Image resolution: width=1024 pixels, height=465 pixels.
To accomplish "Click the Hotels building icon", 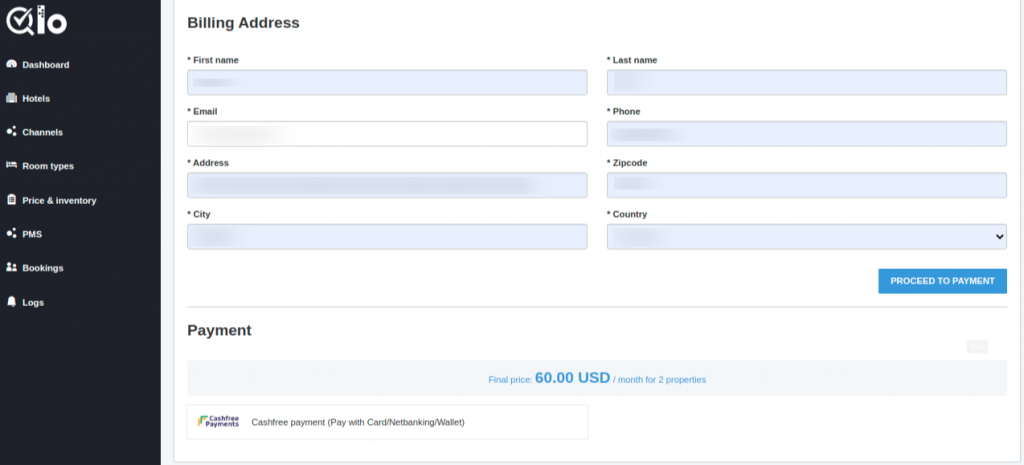I will point(11,98).
